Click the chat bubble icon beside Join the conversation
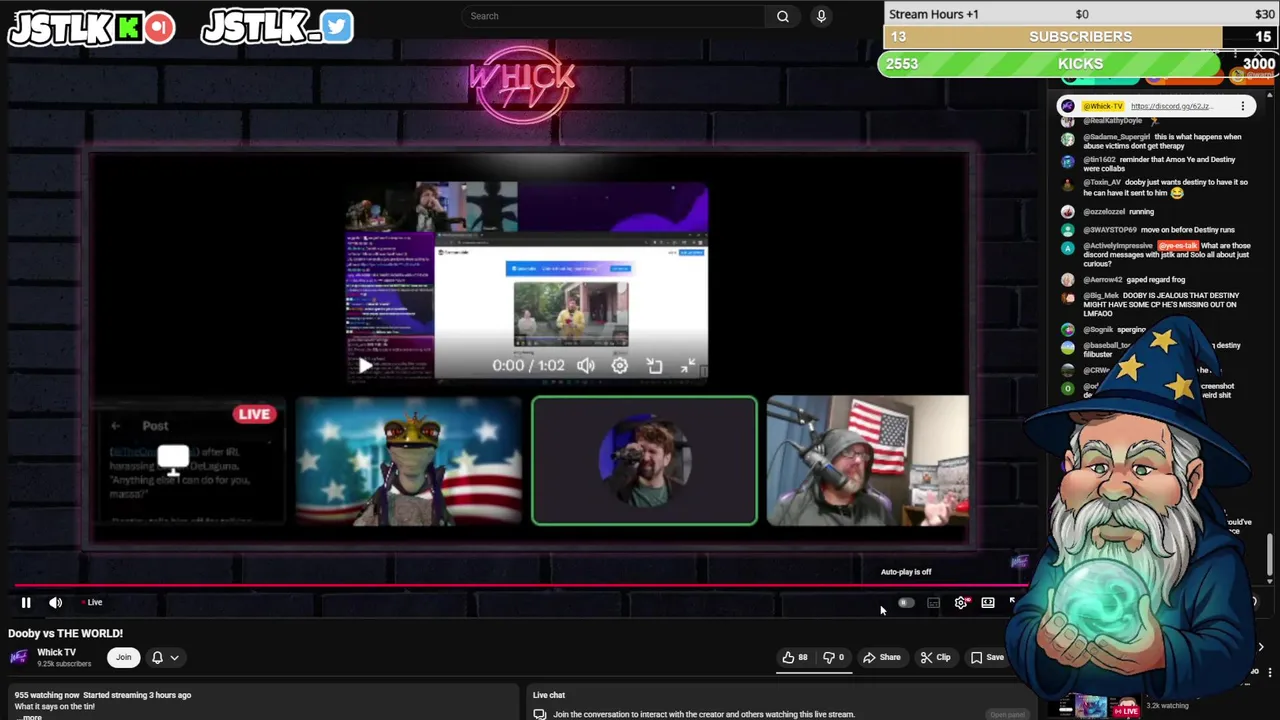The image size is (1280, 720). pyautogui.click(x=539, y=714)
